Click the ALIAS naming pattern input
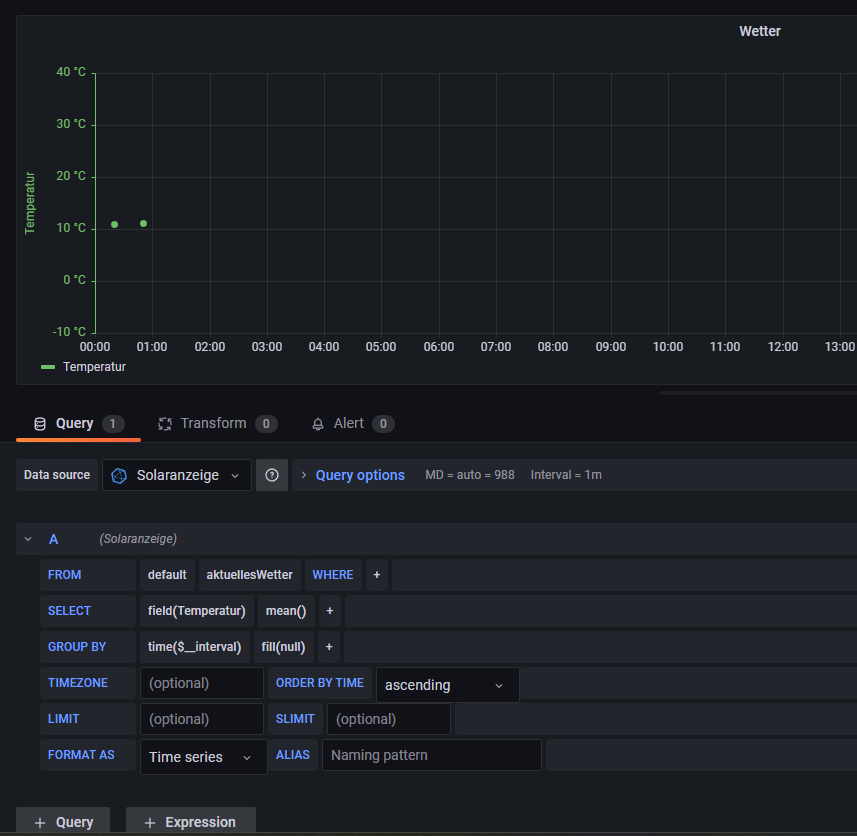The height and width of the screenshot is (836, 857). (x=431, y=755)
